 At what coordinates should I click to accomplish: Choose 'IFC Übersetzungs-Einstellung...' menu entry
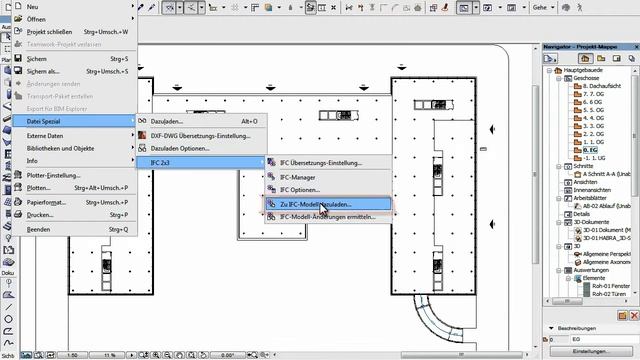(x=328, y=162)
